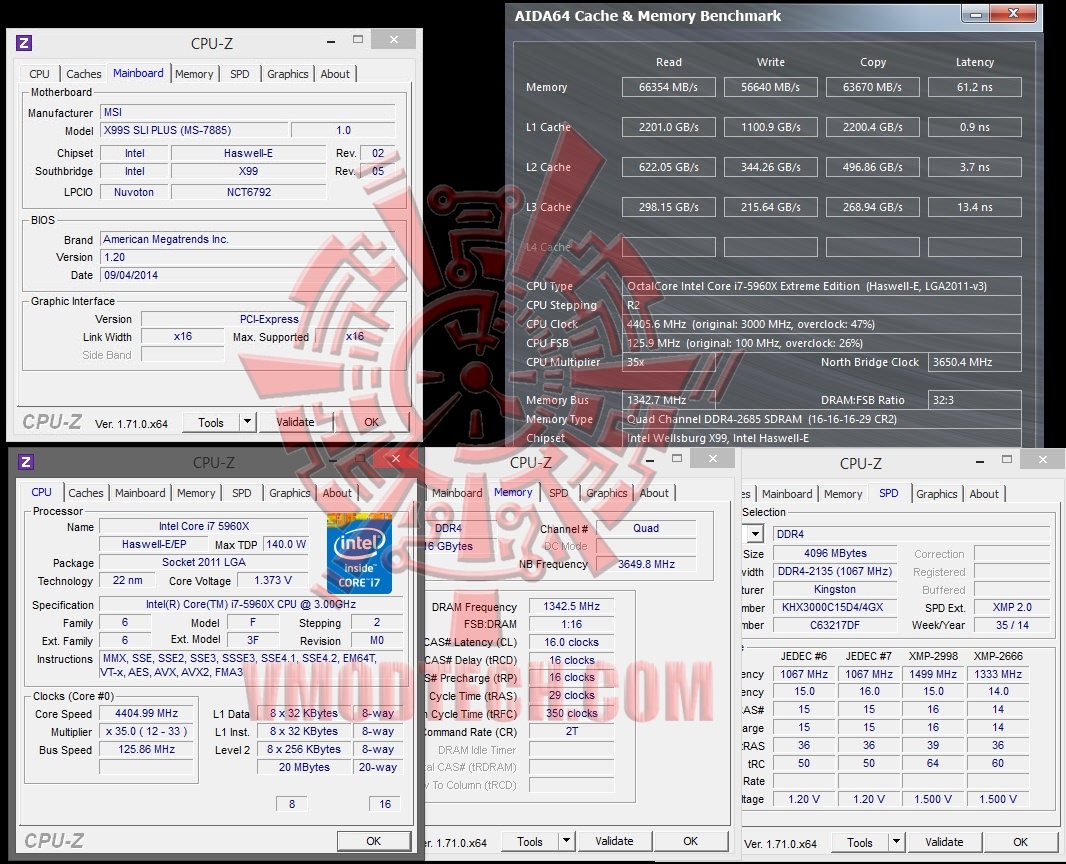Click the XMP-2998 column header
Screen dimensions: 1066x864
[x=933, y=656]
